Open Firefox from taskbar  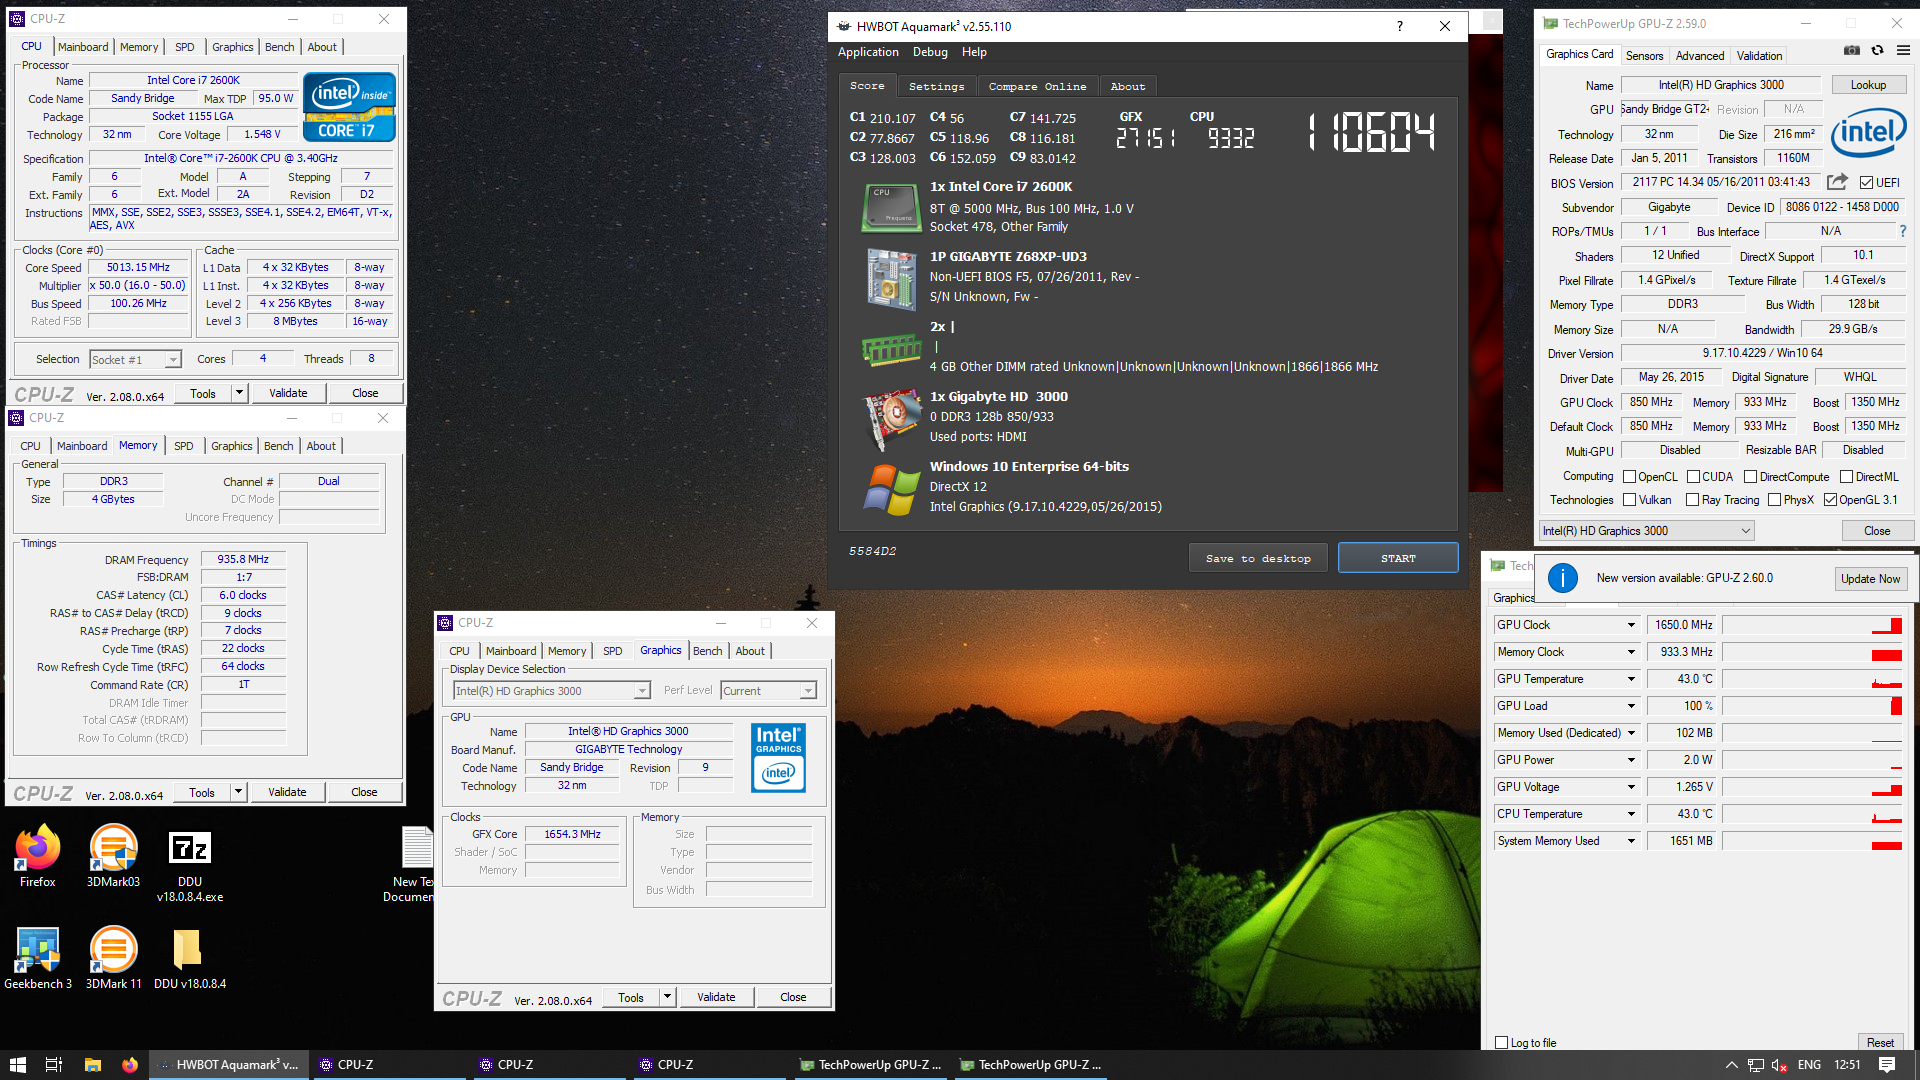point(130,1065)
